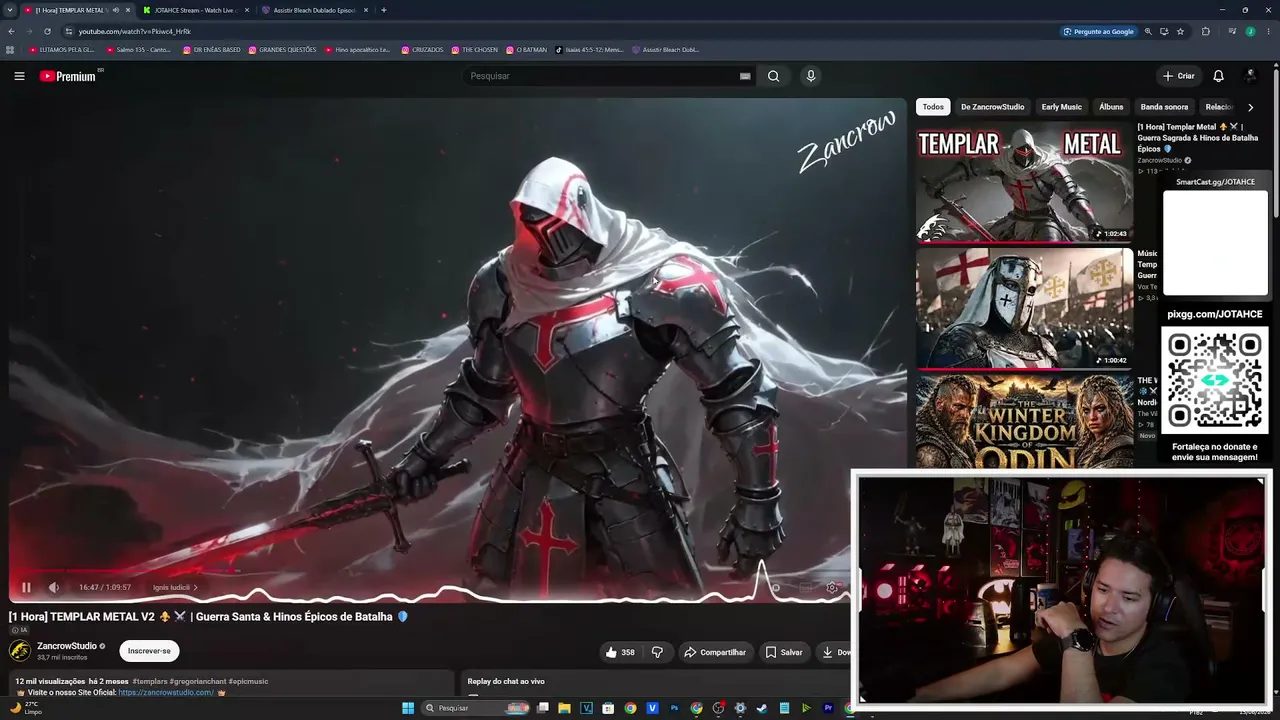Open YouTube notifications bell
The width and height of the screenshot is (1280, 720).
(x=1218, y=76)
